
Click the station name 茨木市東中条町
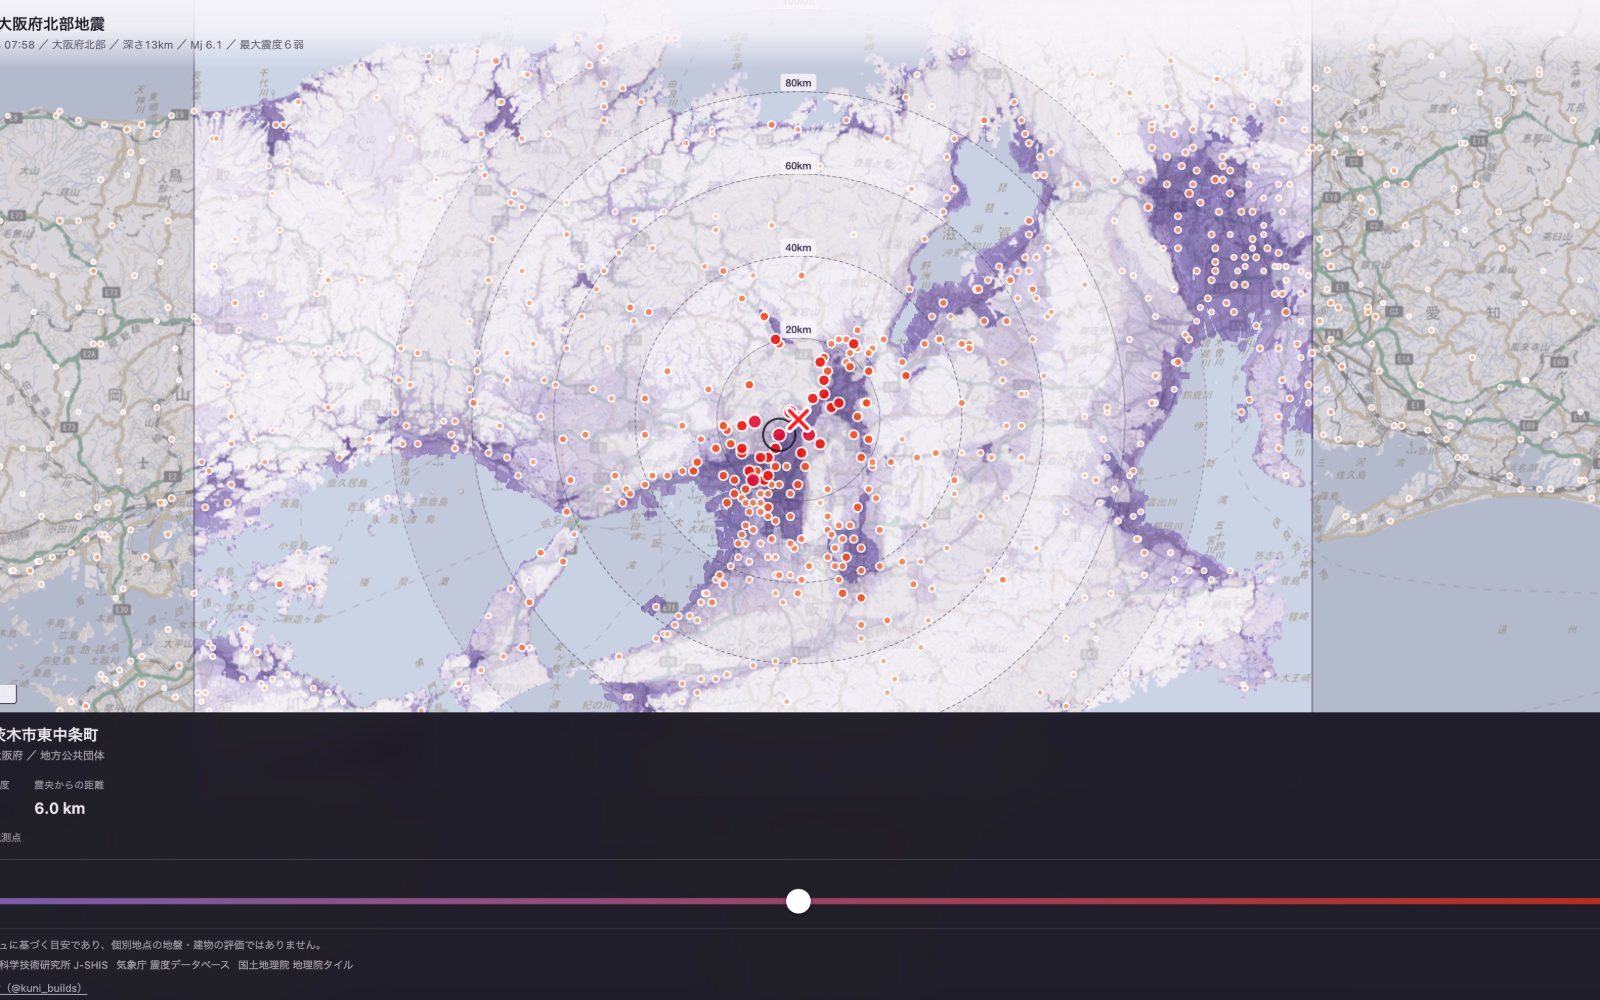[48, 734]
